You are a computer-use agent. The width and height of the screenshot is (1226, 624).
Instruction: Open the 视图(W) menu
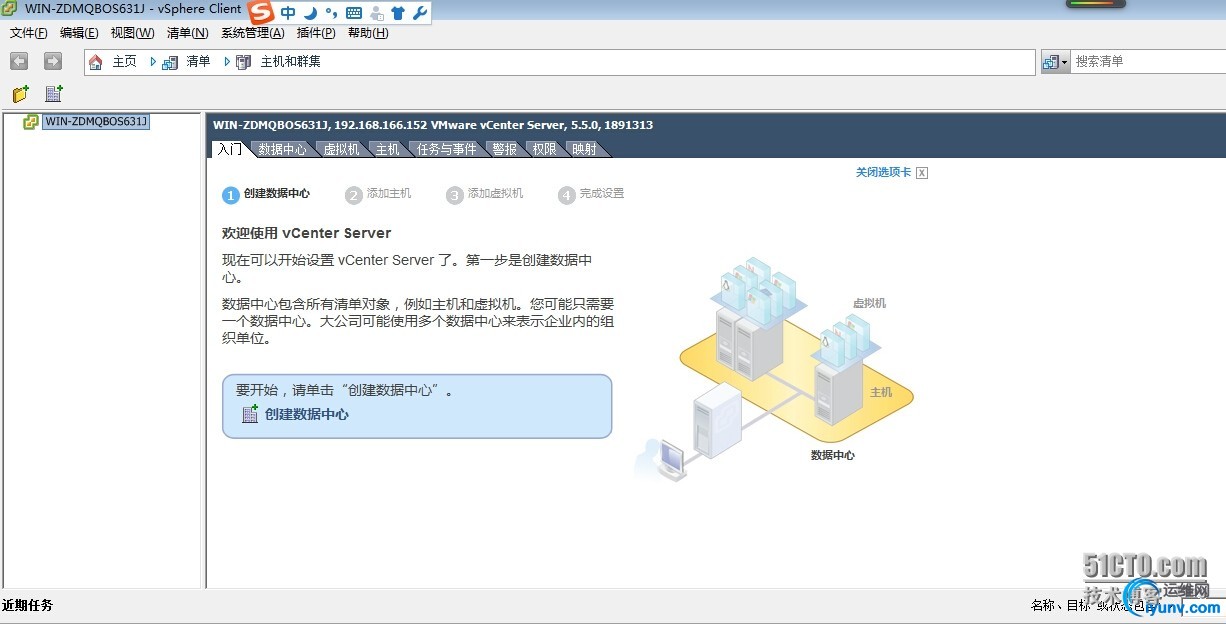(132, 33)
